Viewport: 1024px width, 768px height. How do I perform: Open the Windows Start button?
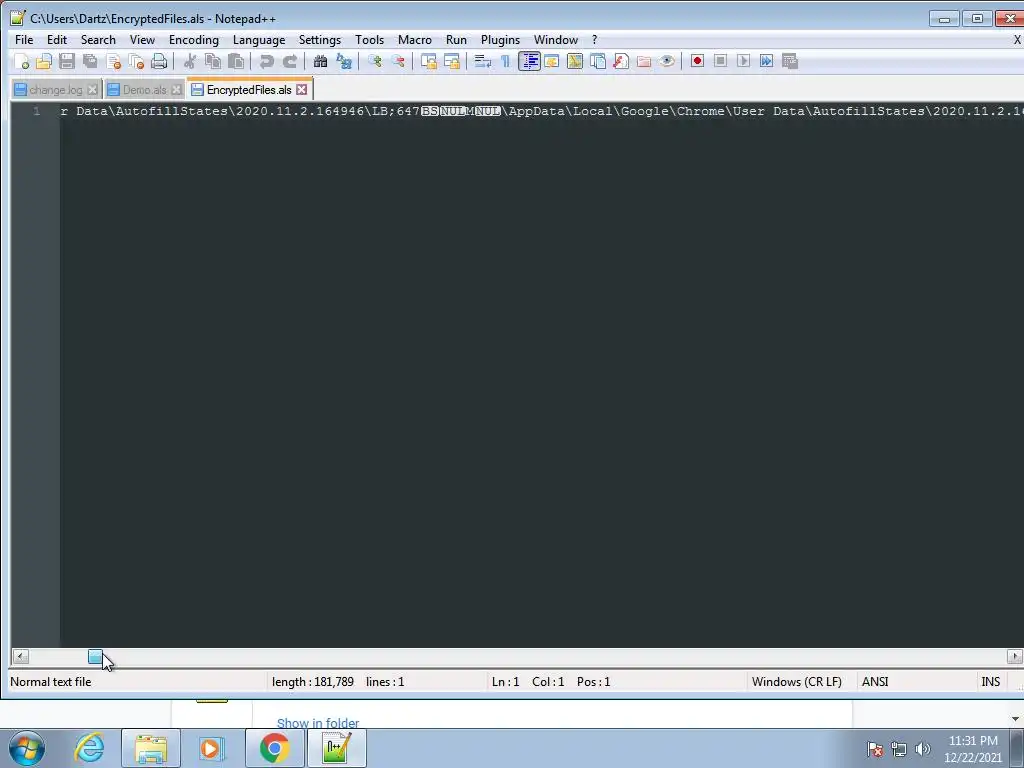click(27, 748)
